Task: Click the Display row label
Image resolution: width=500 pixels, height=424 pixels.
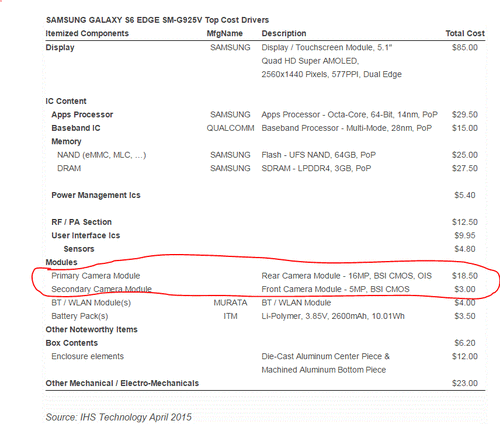Action: tap(60, 48)
